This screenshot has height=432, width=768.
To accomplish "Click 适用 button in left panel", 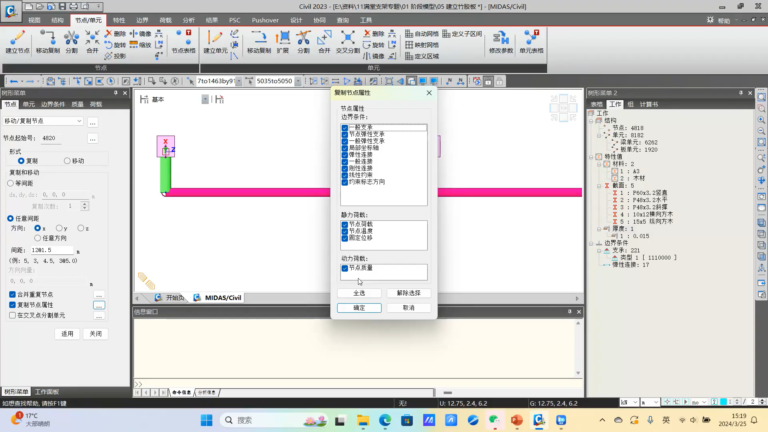I will (67, 334).
